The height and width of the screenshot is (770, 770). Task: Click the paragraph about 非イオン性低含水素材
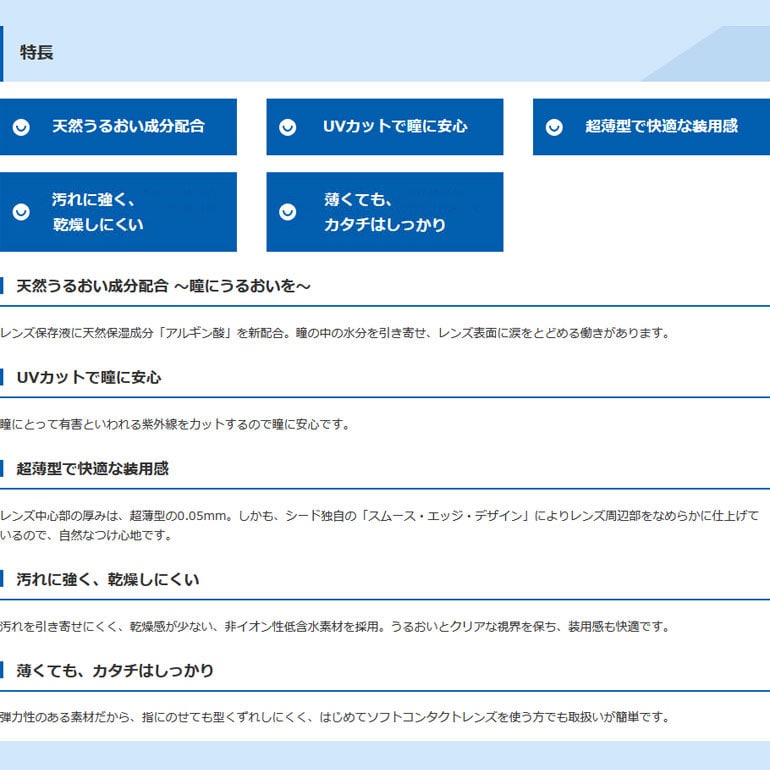(x=334, y=627)
